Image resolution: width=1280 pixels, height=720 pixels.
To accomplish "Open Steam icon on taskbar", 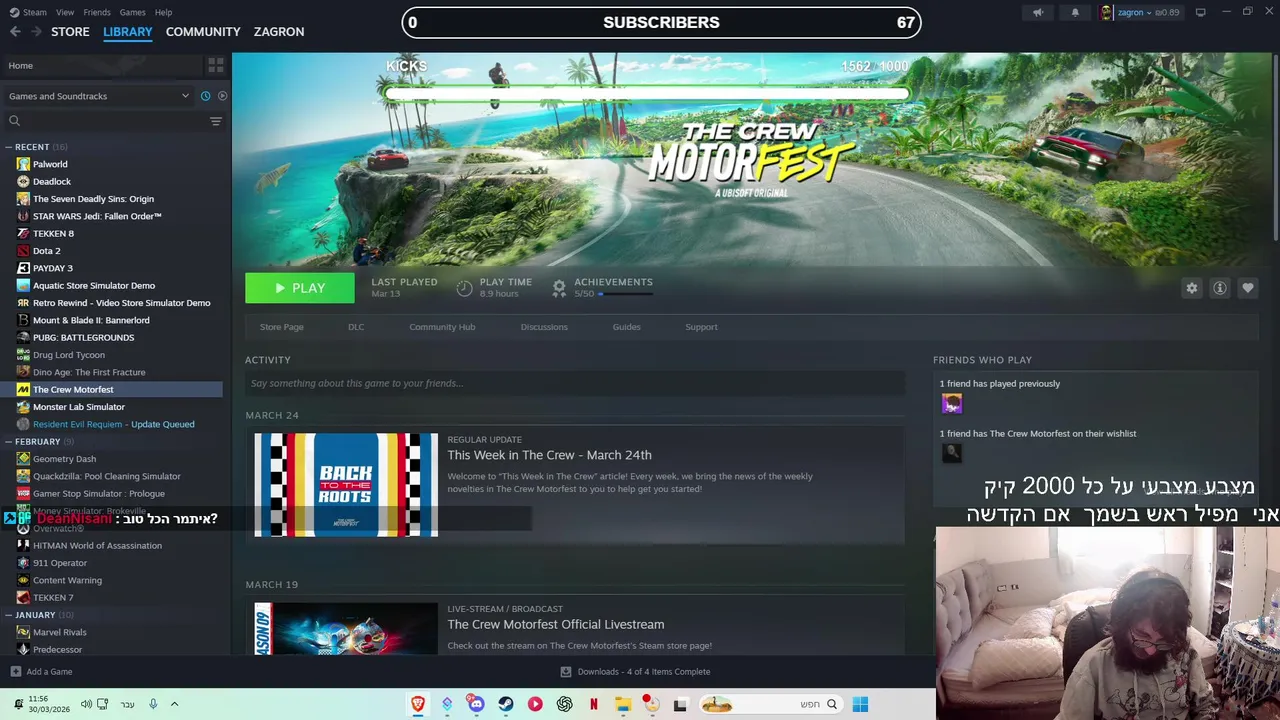I will (506, 704).
